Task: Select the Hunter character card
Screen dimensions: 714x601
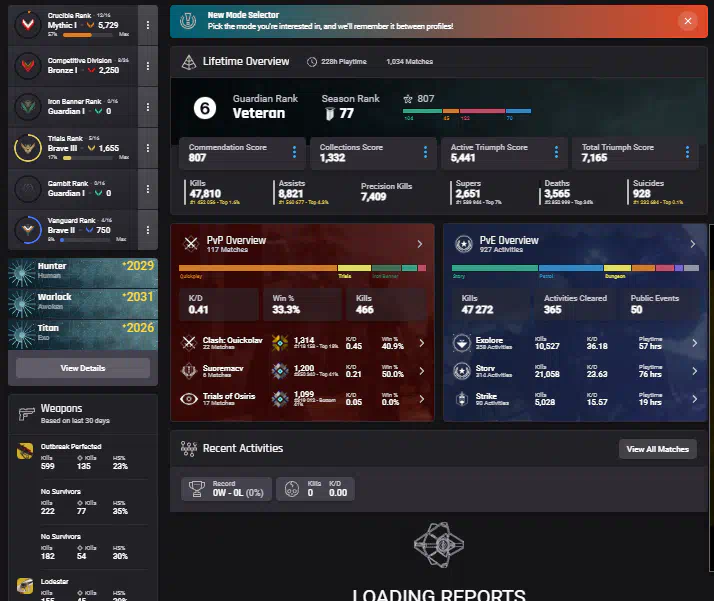Action: pyautogui.click(x=83, y=272)
